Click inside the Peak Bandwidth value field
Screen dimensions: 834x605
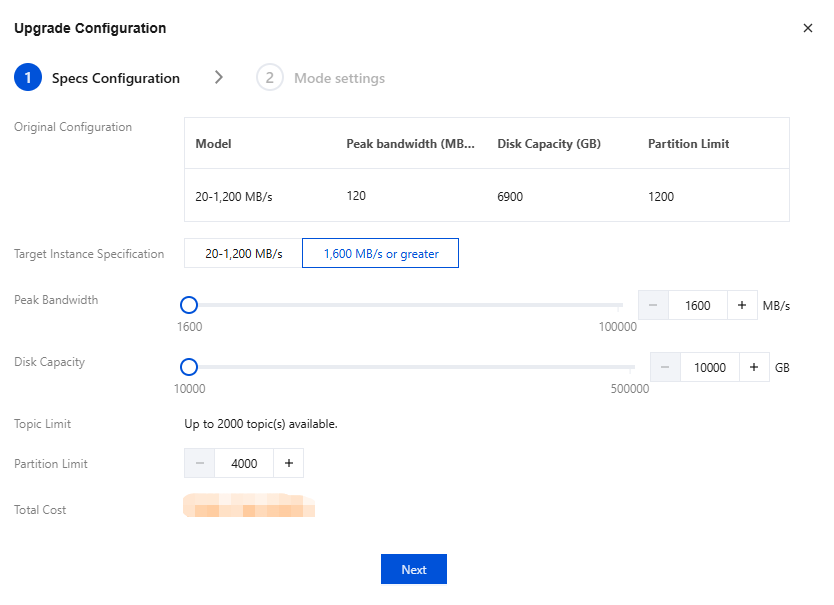(697, 305)
